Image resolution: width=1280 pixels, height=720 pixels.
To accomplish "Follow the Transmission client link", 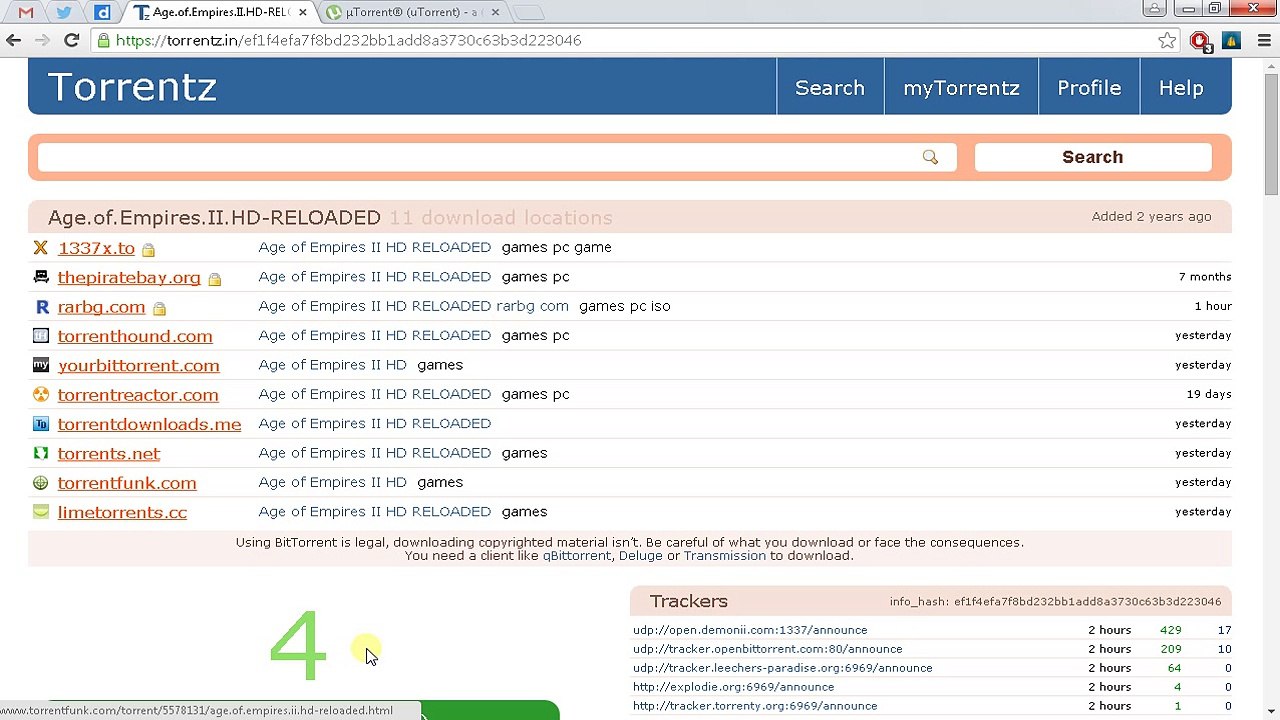I will tap(724, 556).
